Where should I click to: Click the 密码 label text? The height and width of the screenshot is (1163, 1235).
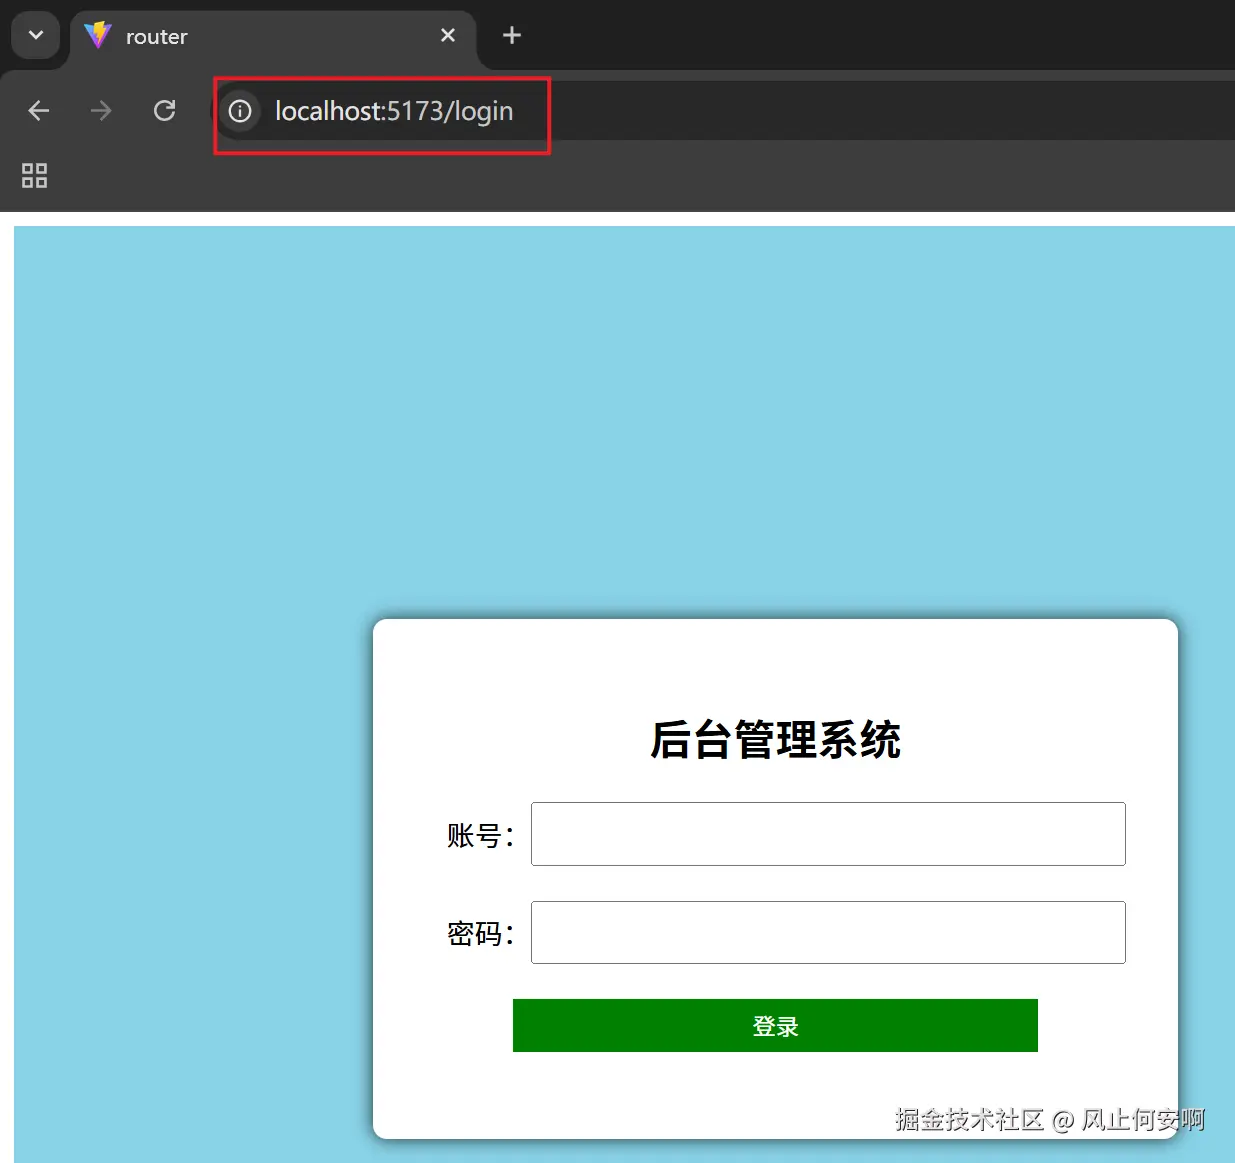pyautogui.click(x=480, y=933)
